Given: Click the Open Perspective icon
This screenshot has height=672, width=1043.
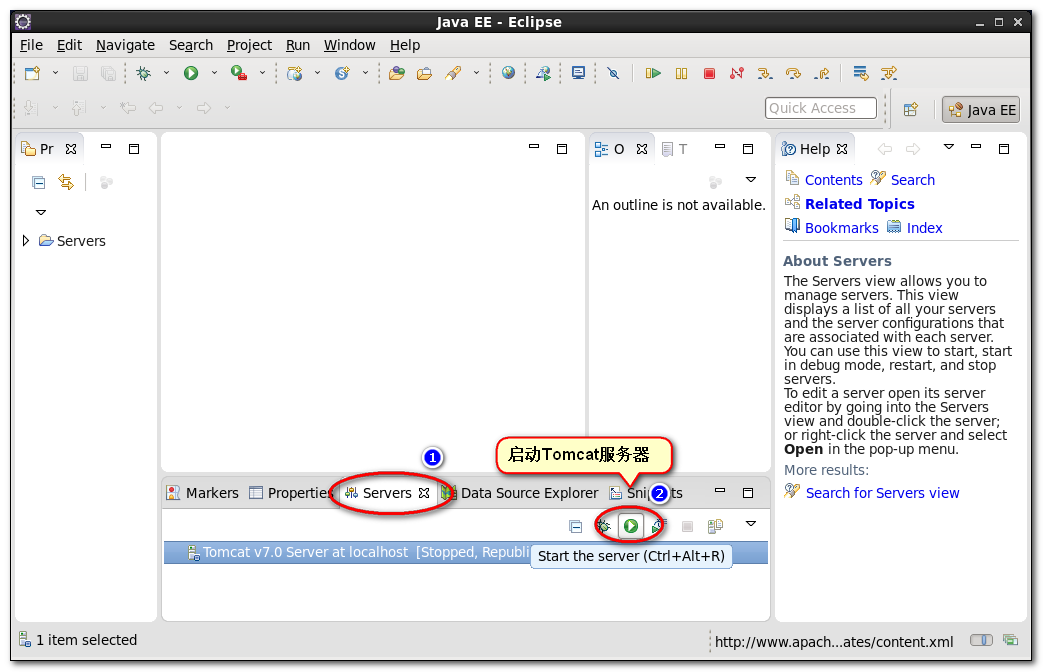Looking at the screenshot, I should click(911, 109).
